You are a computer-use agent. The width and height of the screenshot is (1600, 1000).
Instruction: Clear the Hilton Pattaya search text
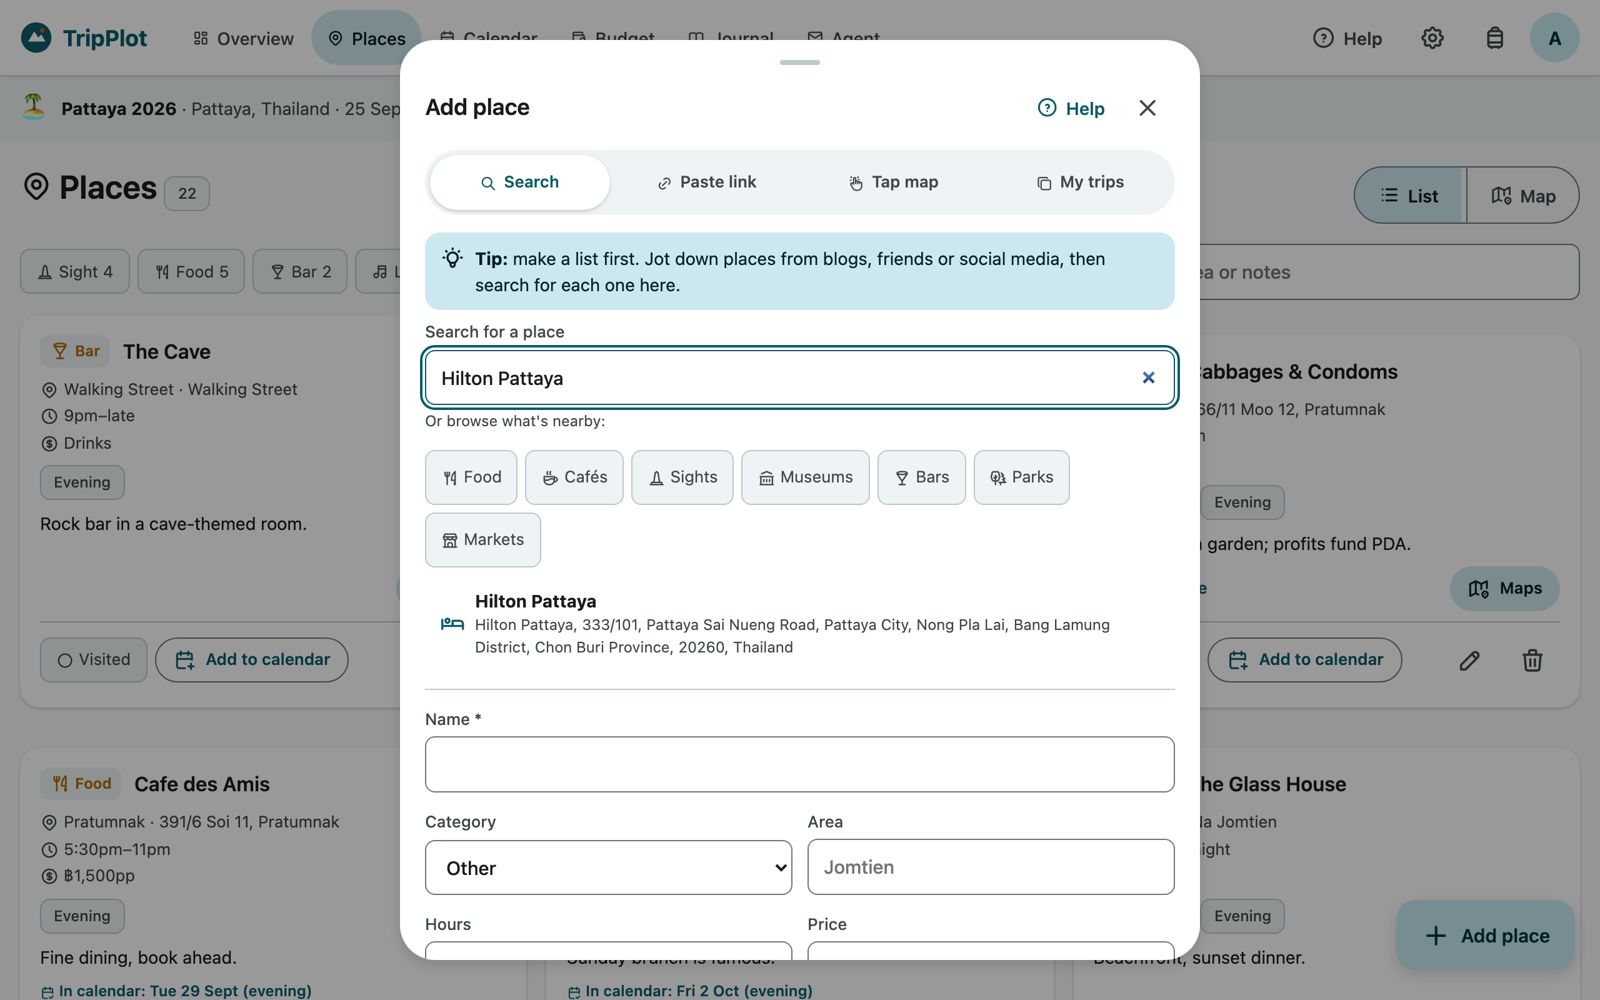coord(1148,378)
